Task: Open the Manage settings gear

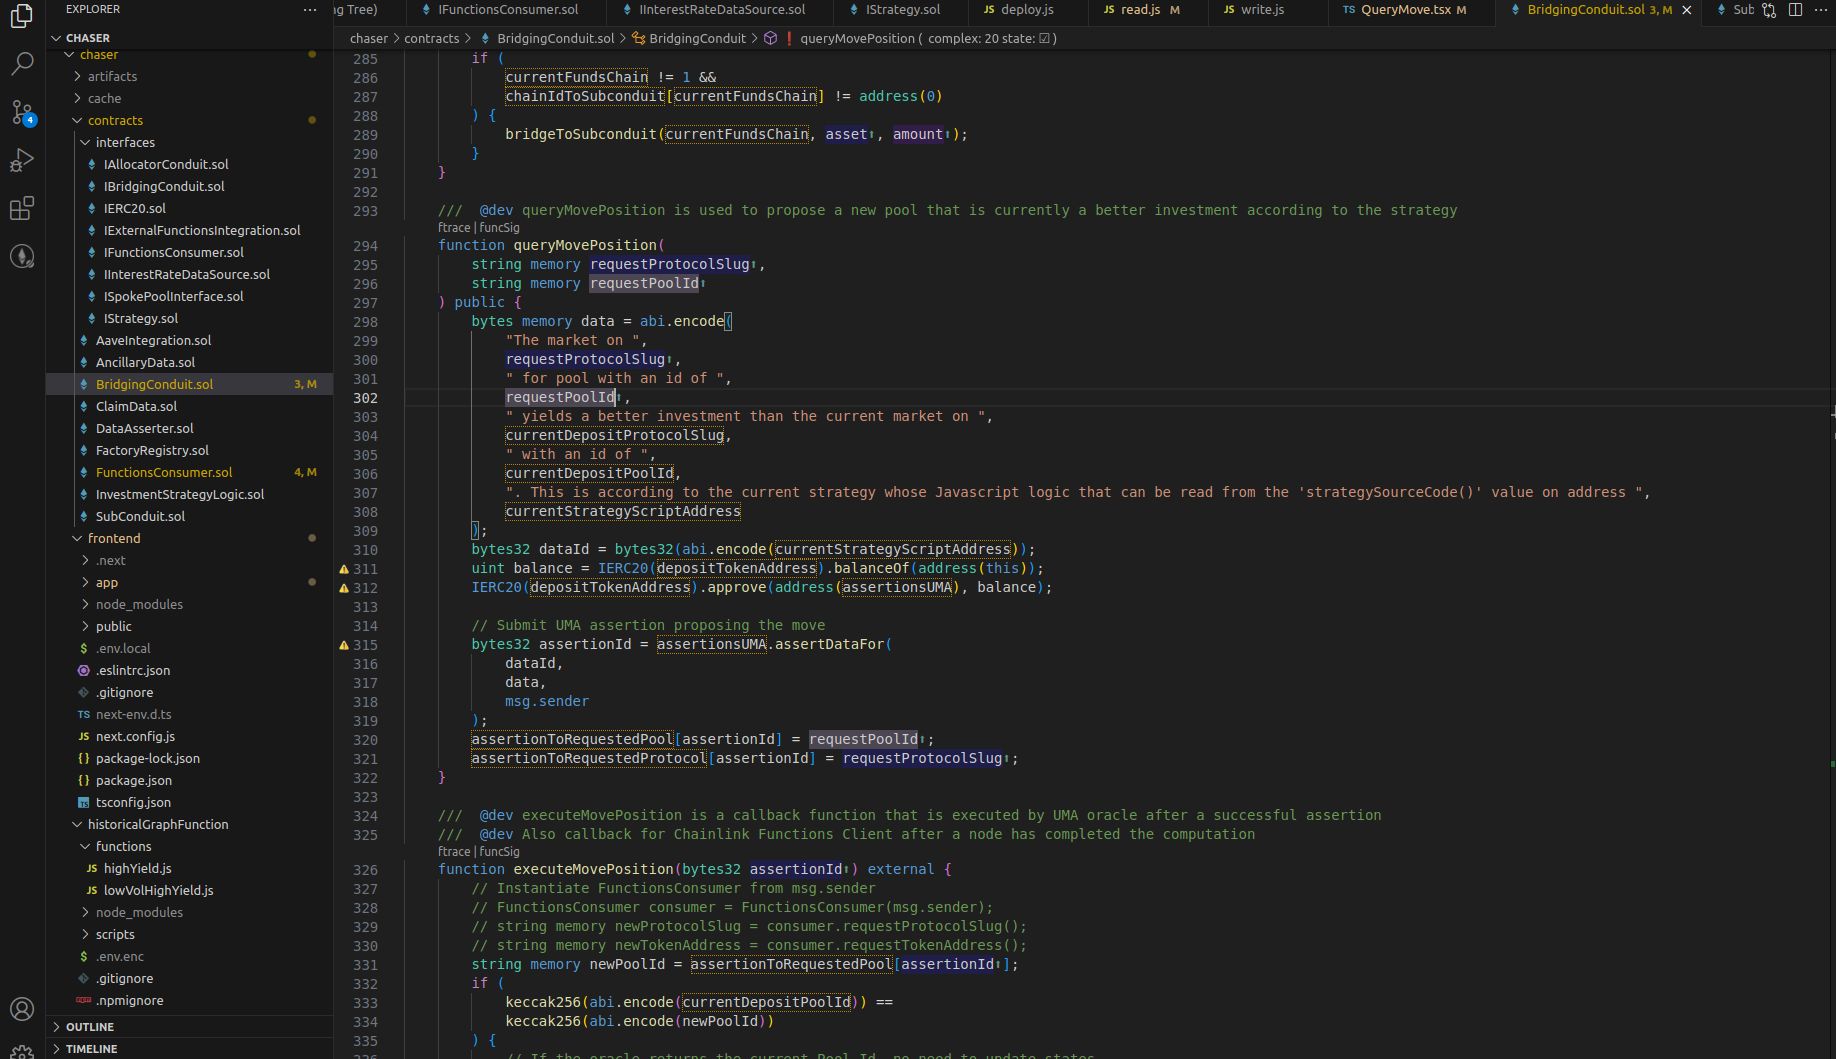Action: [x=22, y=1050]
